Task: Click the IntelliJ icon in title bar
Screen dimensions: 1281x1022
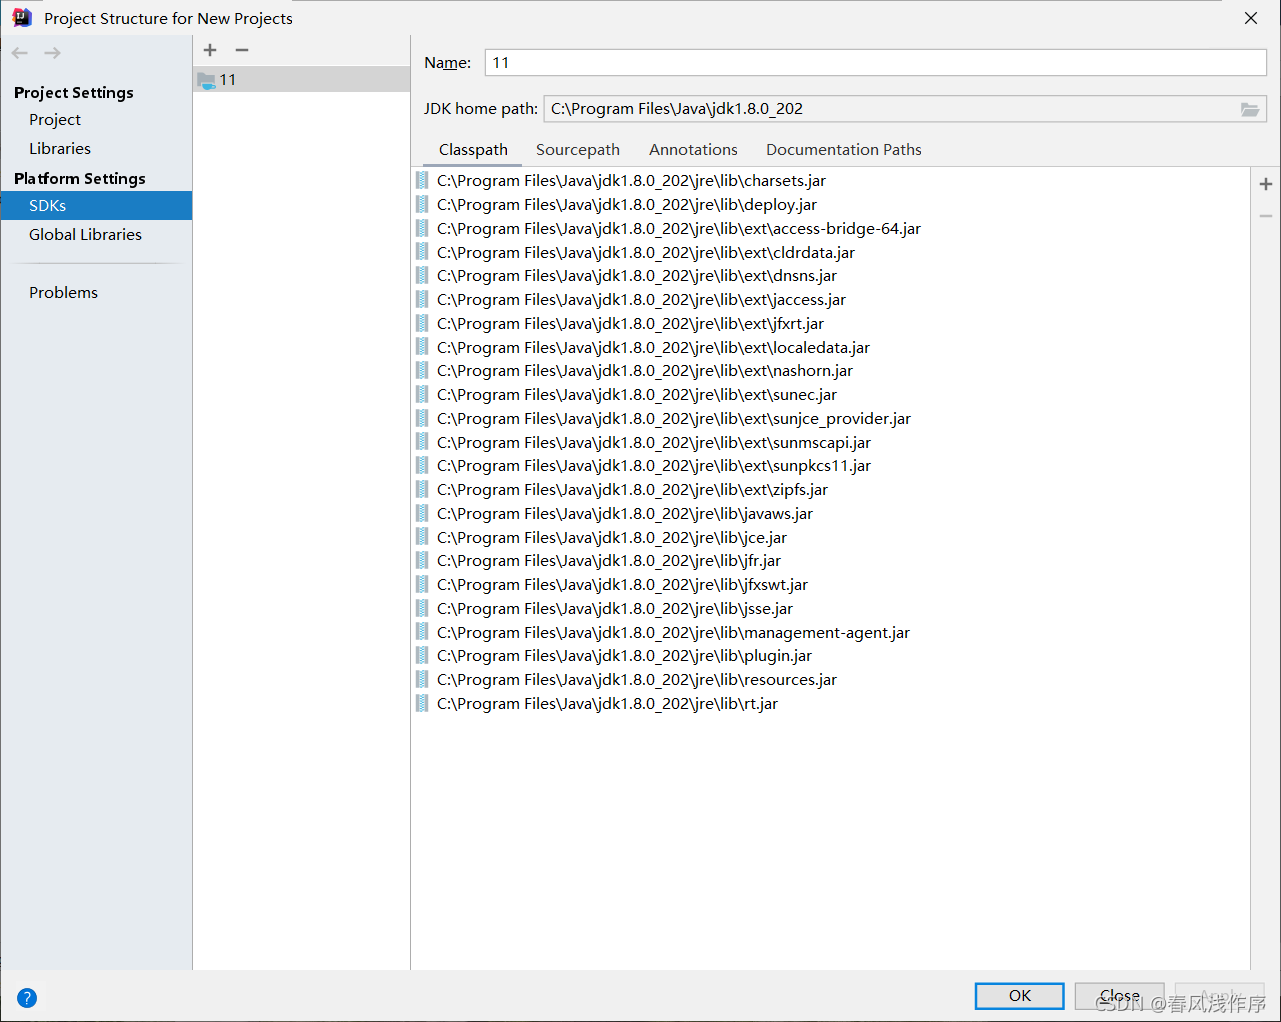Action: click(x=22, y=17)
